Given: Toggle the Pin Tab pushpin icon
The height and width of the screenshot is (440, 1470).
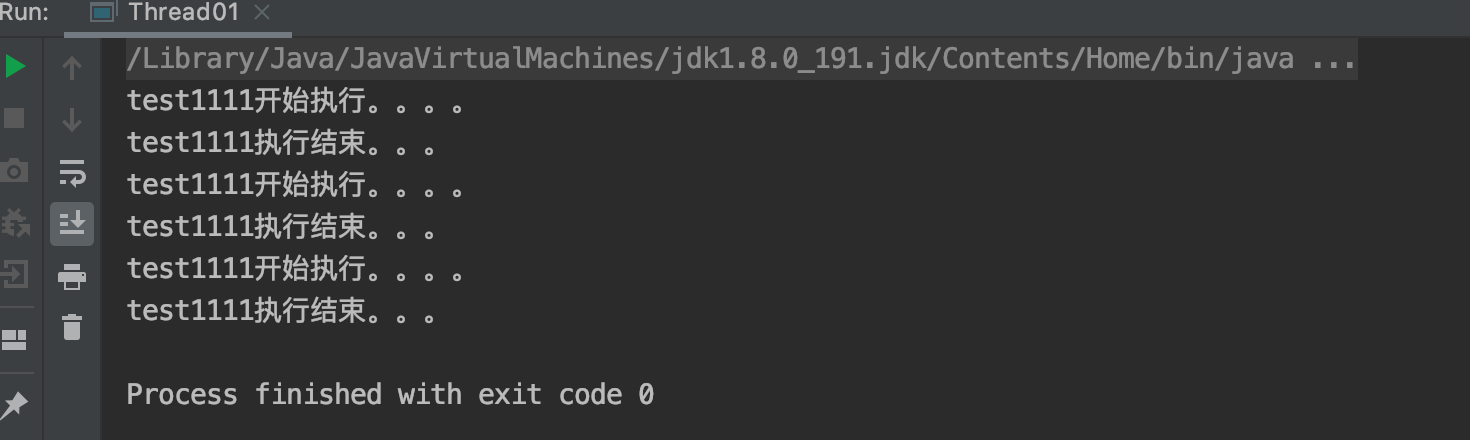Looking at the screenshot, I should click(15, 404).
